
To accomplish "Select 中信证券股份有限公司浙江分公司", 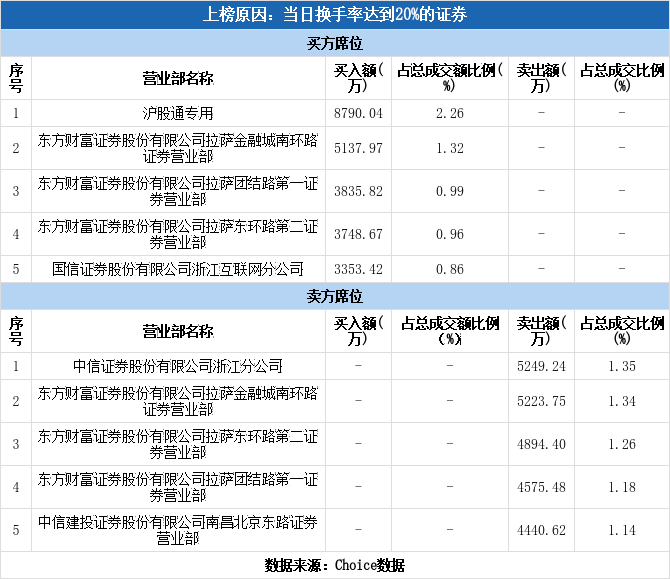I will click(x=178, y=366).
